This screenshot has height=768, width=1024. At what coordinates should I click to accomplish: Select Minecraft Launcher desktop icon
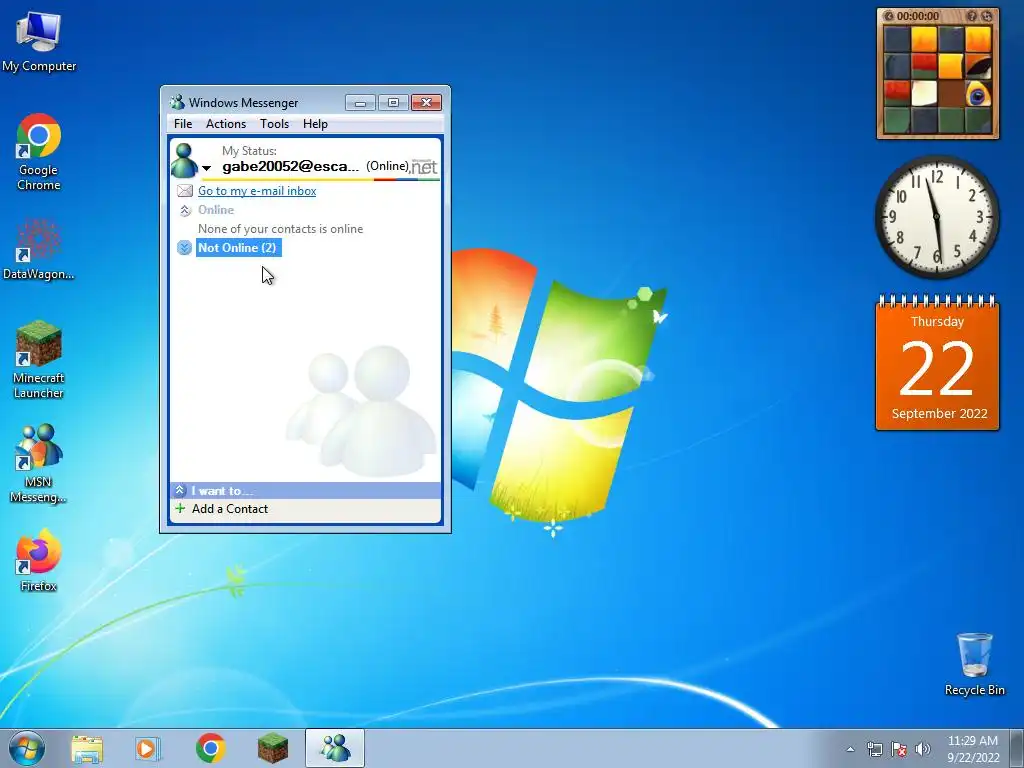tap(39, 360)
